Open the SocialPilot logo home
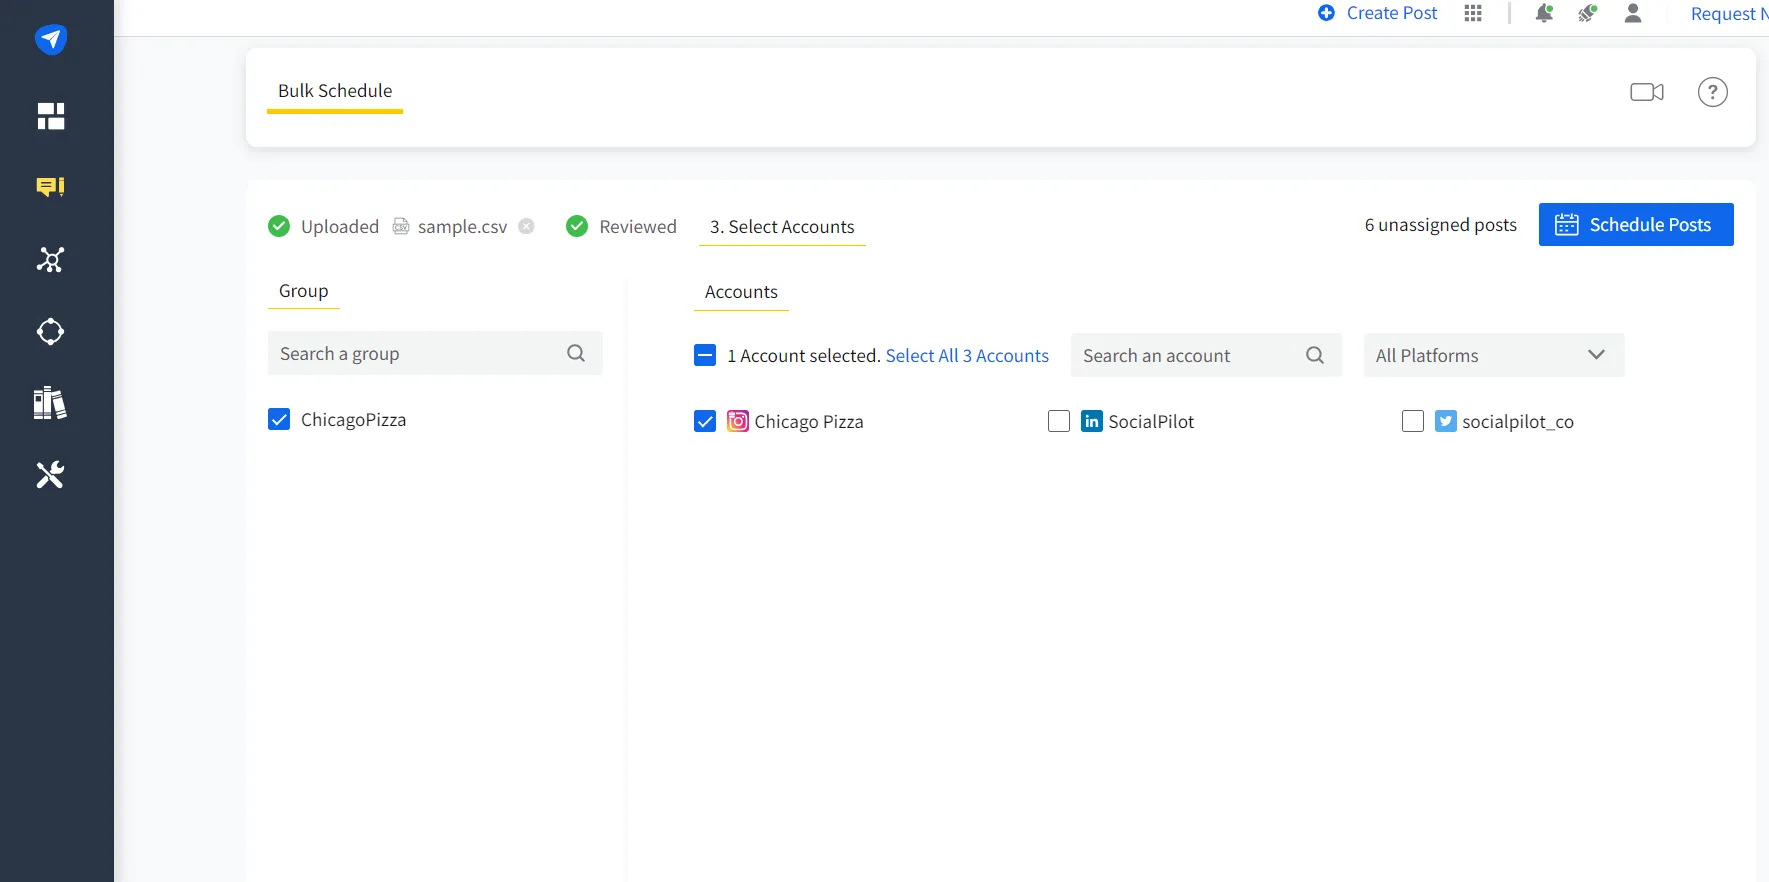Screen dimensions: 1769x882 coord(51,39)
